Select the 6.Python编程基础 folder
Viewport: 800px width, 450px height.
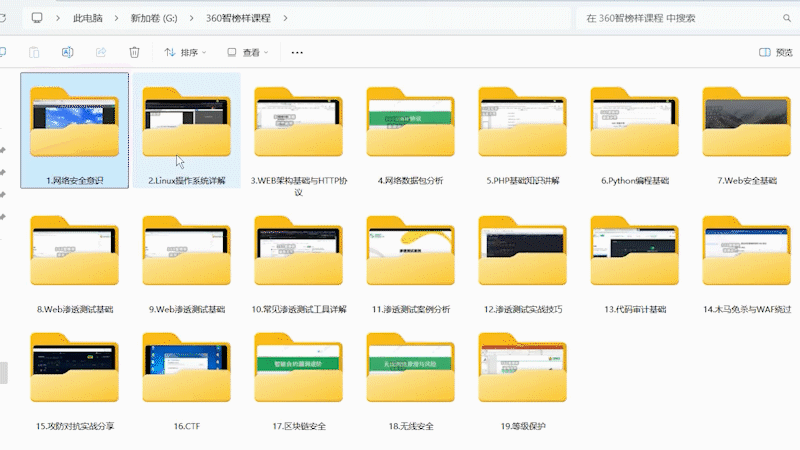pos(634,124)
